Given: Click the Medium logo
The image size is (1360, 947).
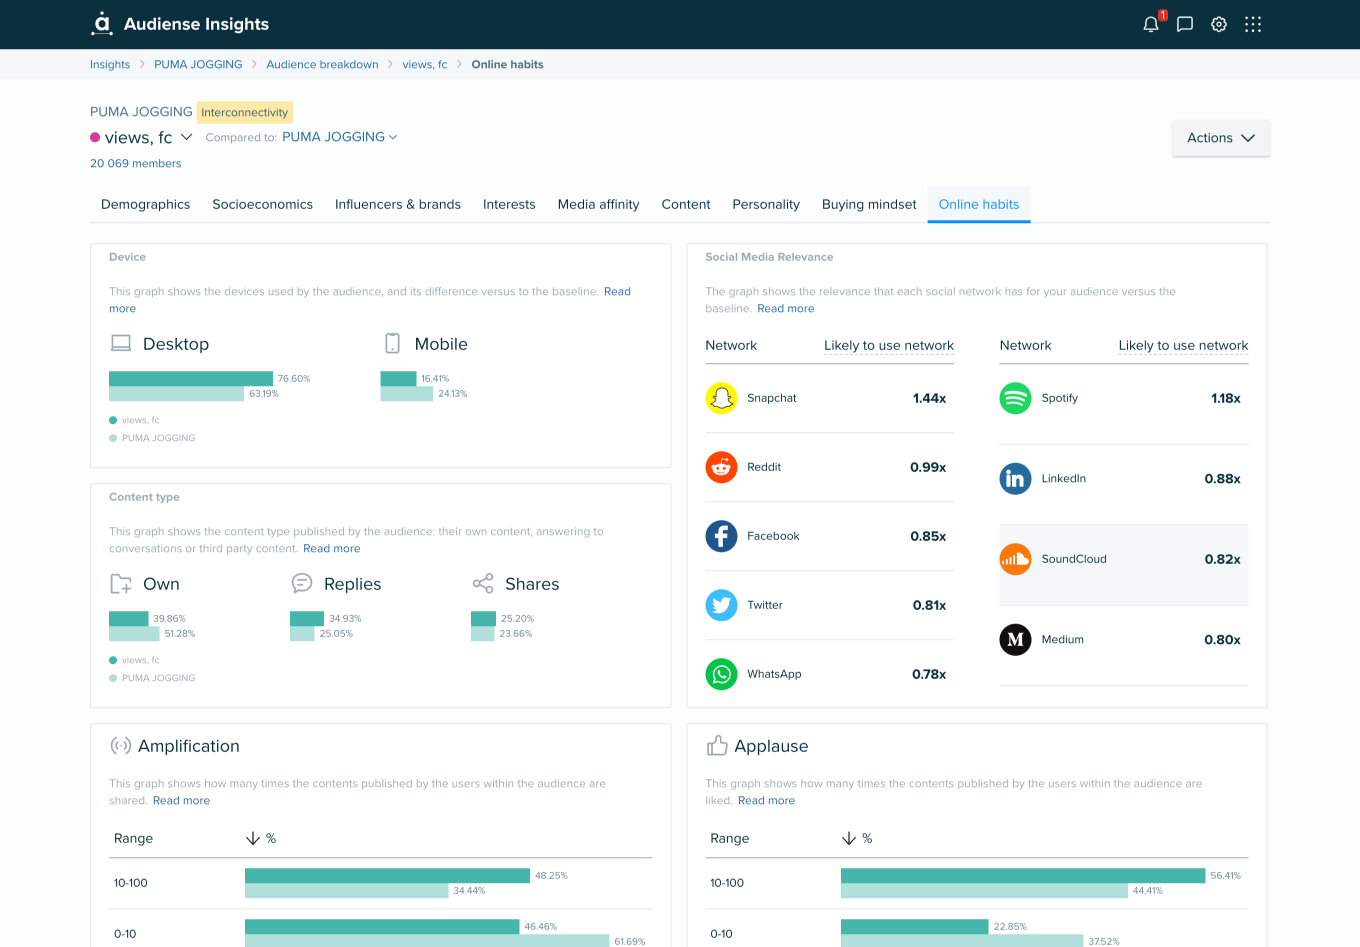Looking at the screenshot, I should tap(1015, 640).
